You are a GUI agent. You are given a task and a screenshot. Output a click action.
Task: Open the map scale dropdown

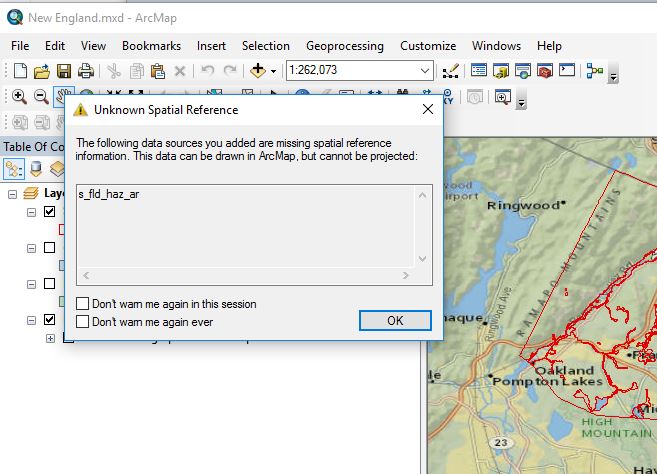pyautogui.click(x=425, y=71)
